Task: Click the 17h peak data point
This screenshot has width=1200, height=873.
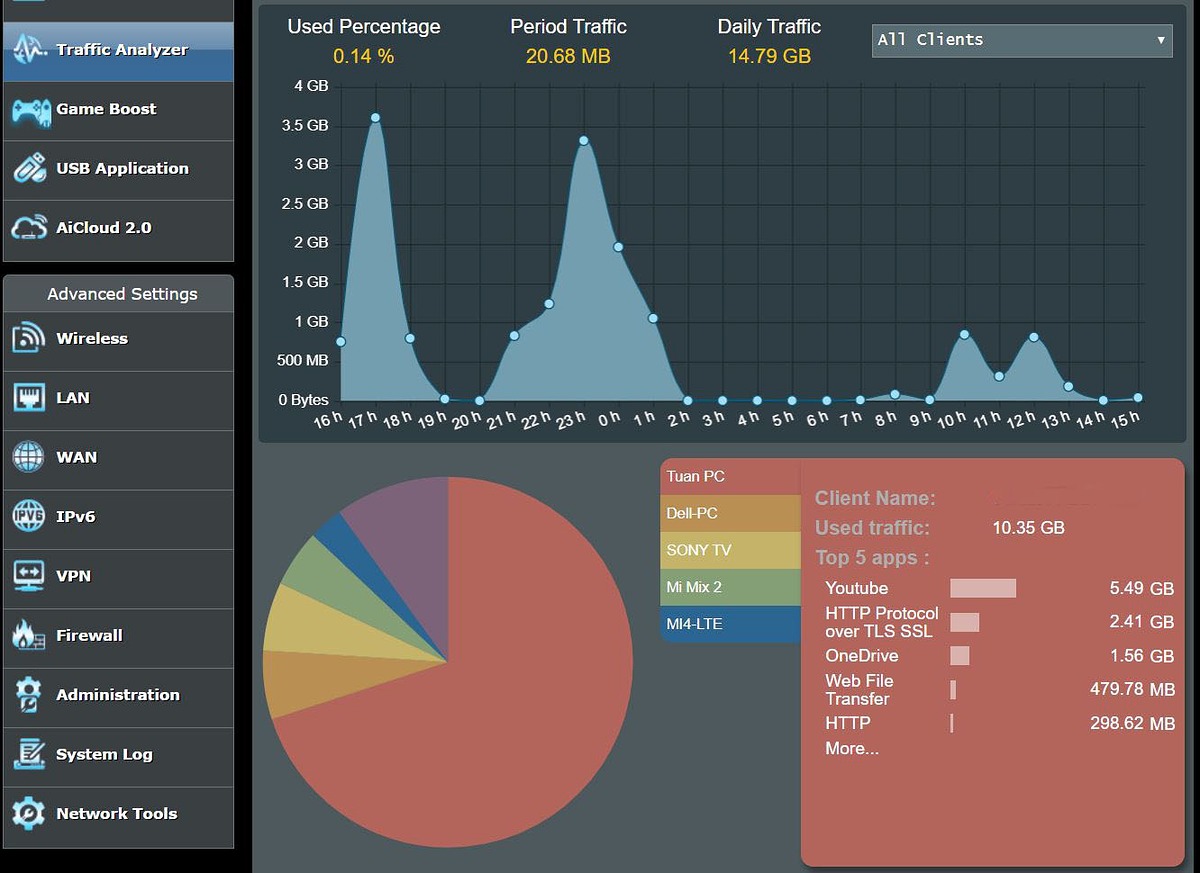Action: point(375,118)
